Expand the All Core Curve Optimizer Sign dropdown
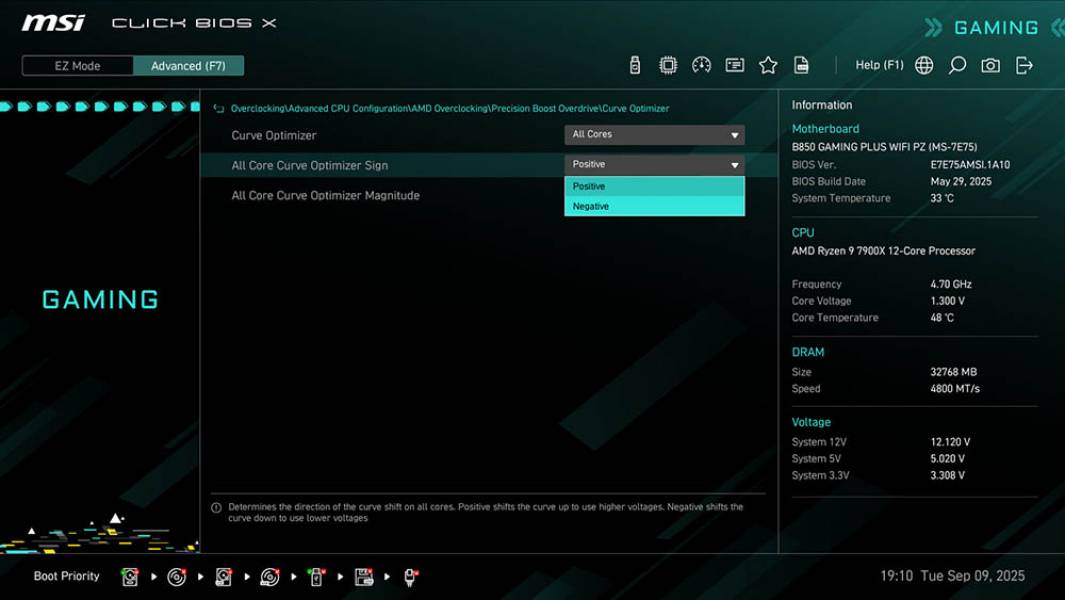Image resolution: width=1065 pixels, height=600 pixels. click(653, 164)
